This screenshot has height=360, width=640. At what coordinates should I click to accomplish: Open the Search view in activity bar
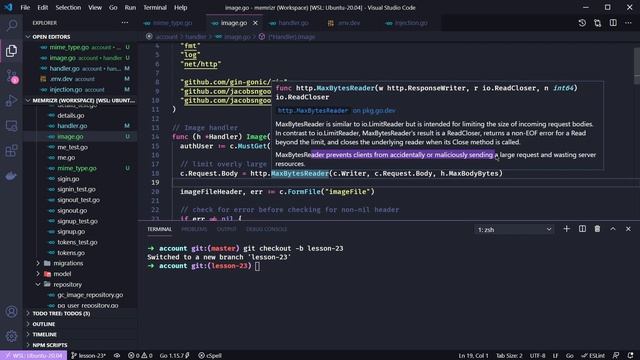click(11, 25)
